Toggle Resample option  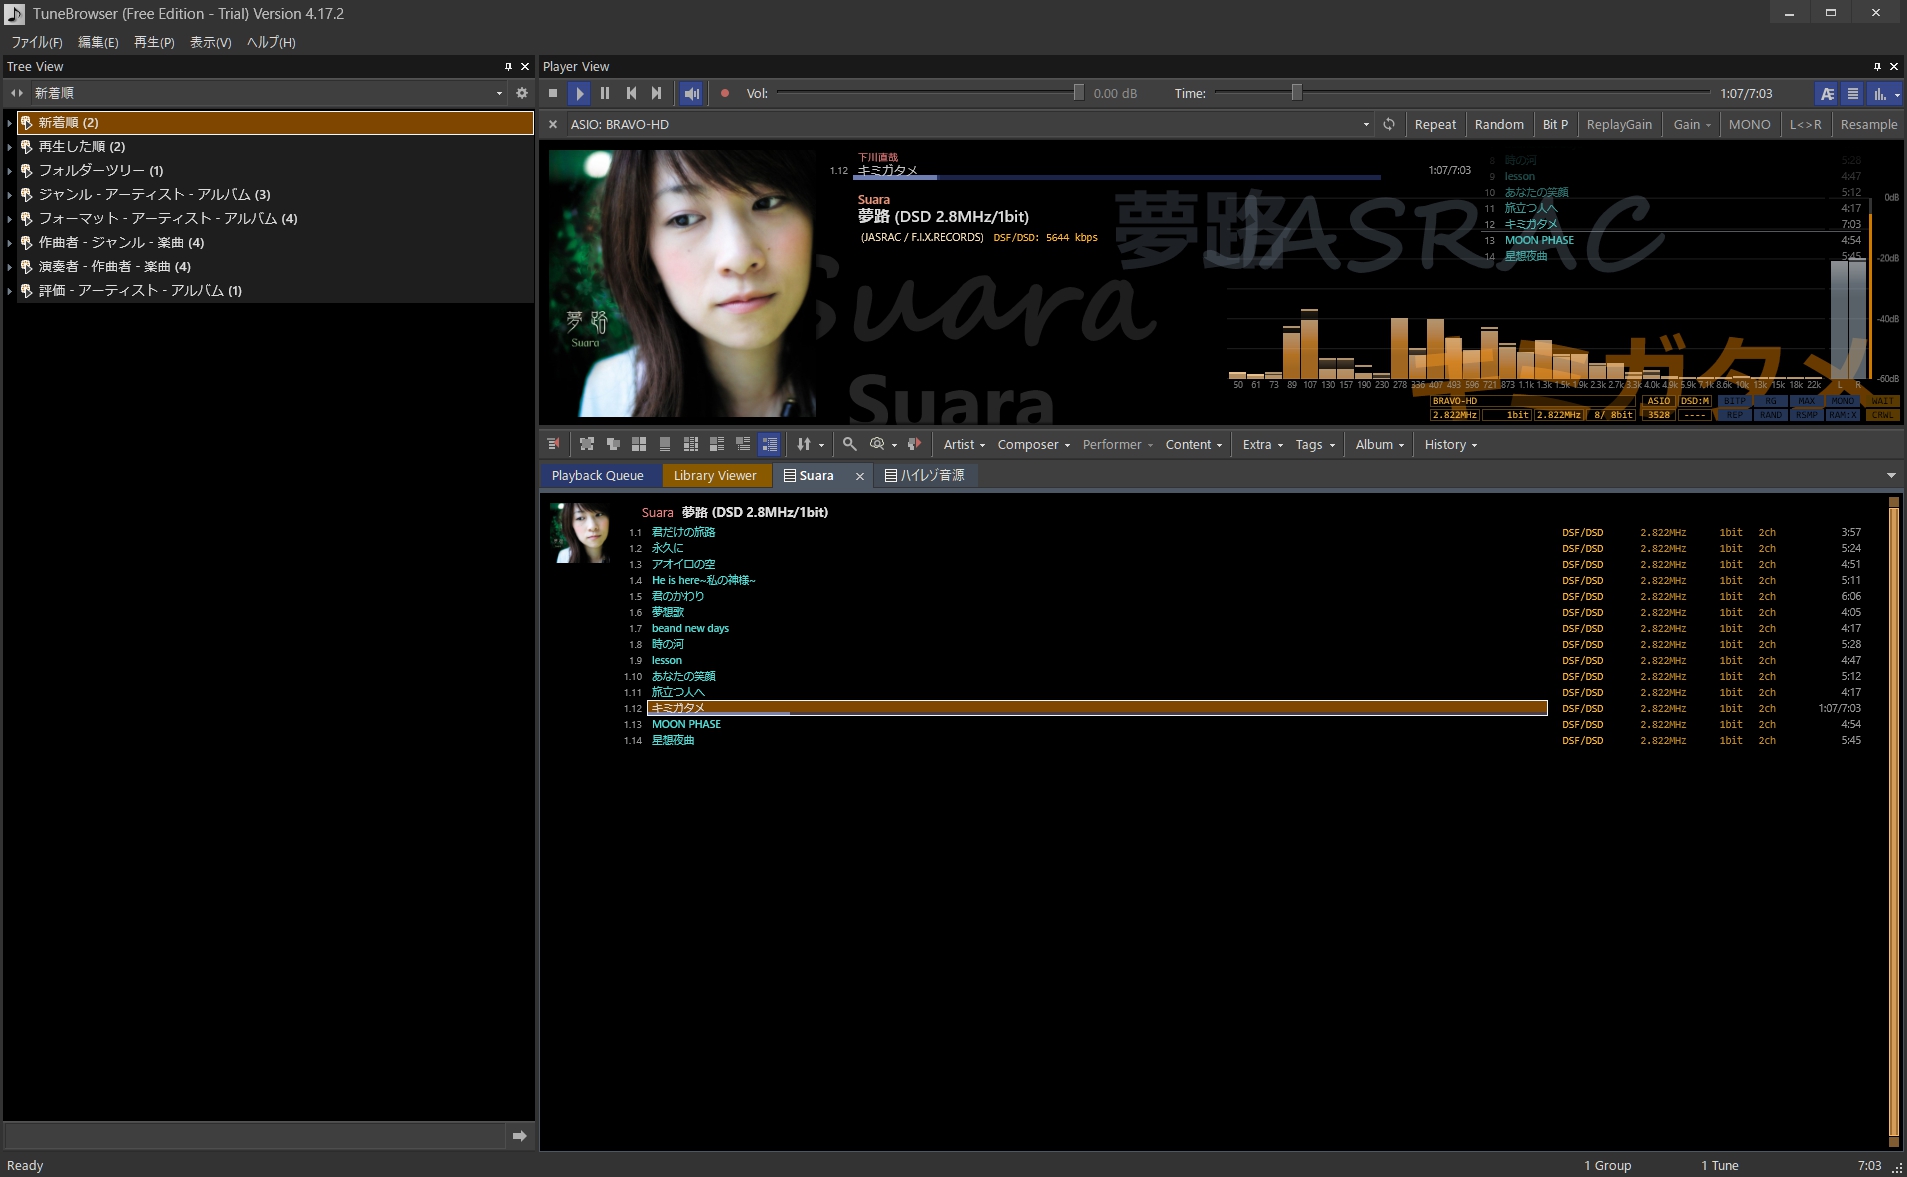click(1868, 124)
